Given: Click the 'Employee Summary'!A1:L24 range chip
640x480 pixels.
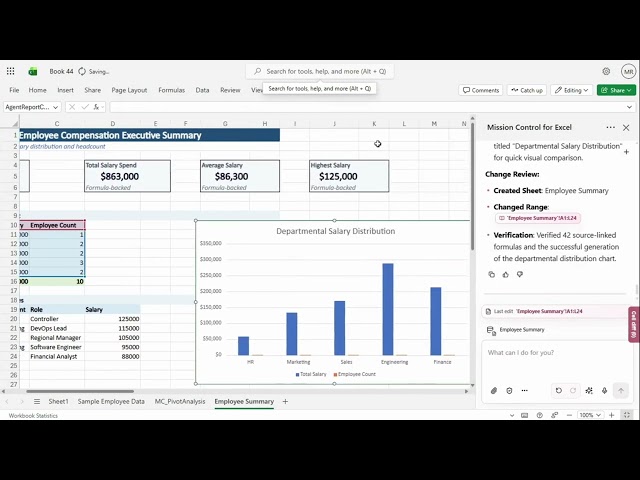Looking at the screenshot, I should [538, 218].
